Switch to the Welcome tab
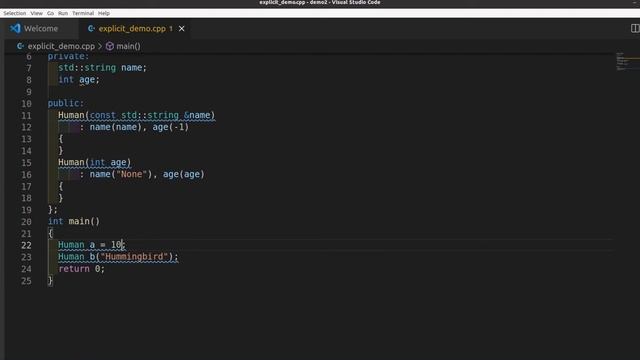This screenshot has width=640, height=360. click(x=41, y=29)
